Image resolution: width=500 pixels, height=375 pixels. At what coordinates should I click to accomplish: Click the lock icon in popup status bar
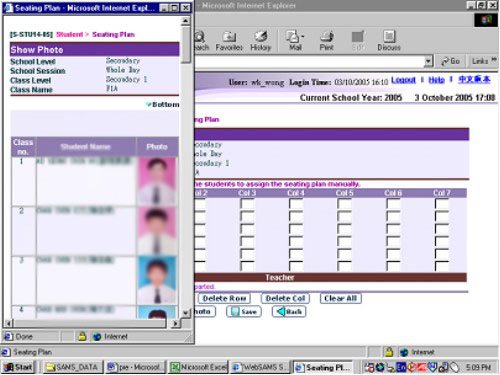[82, 336]
